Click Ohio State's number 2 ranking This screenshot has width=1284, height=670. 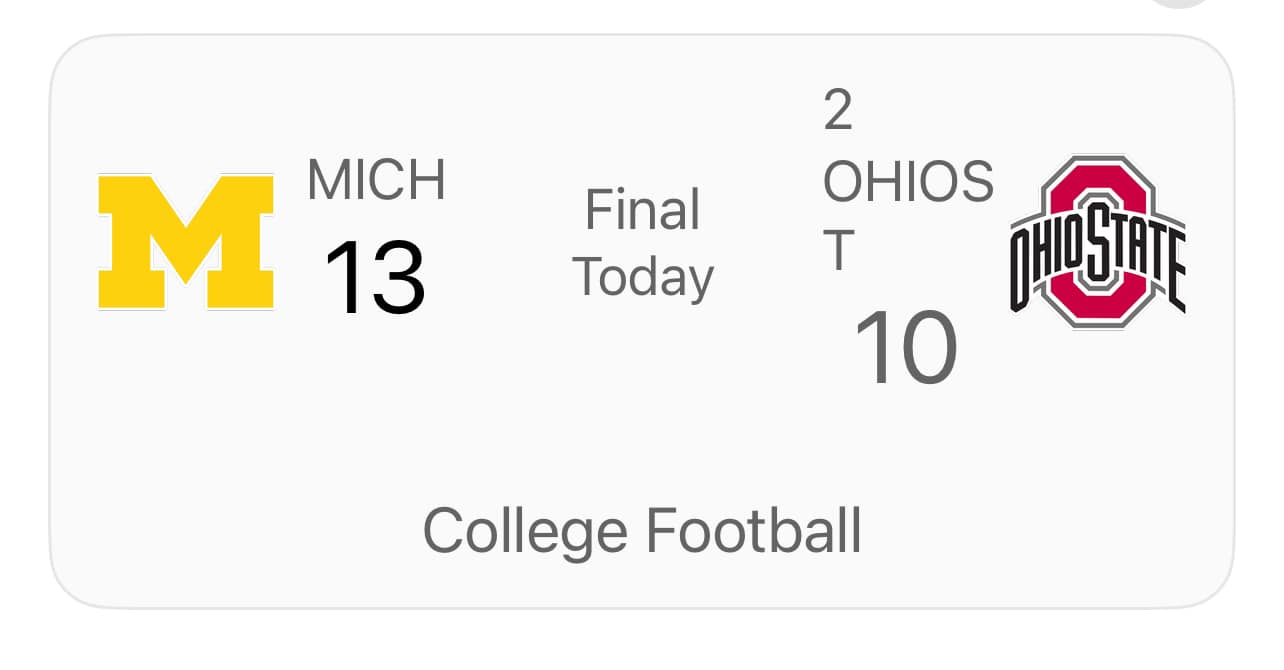pos(838,111)
